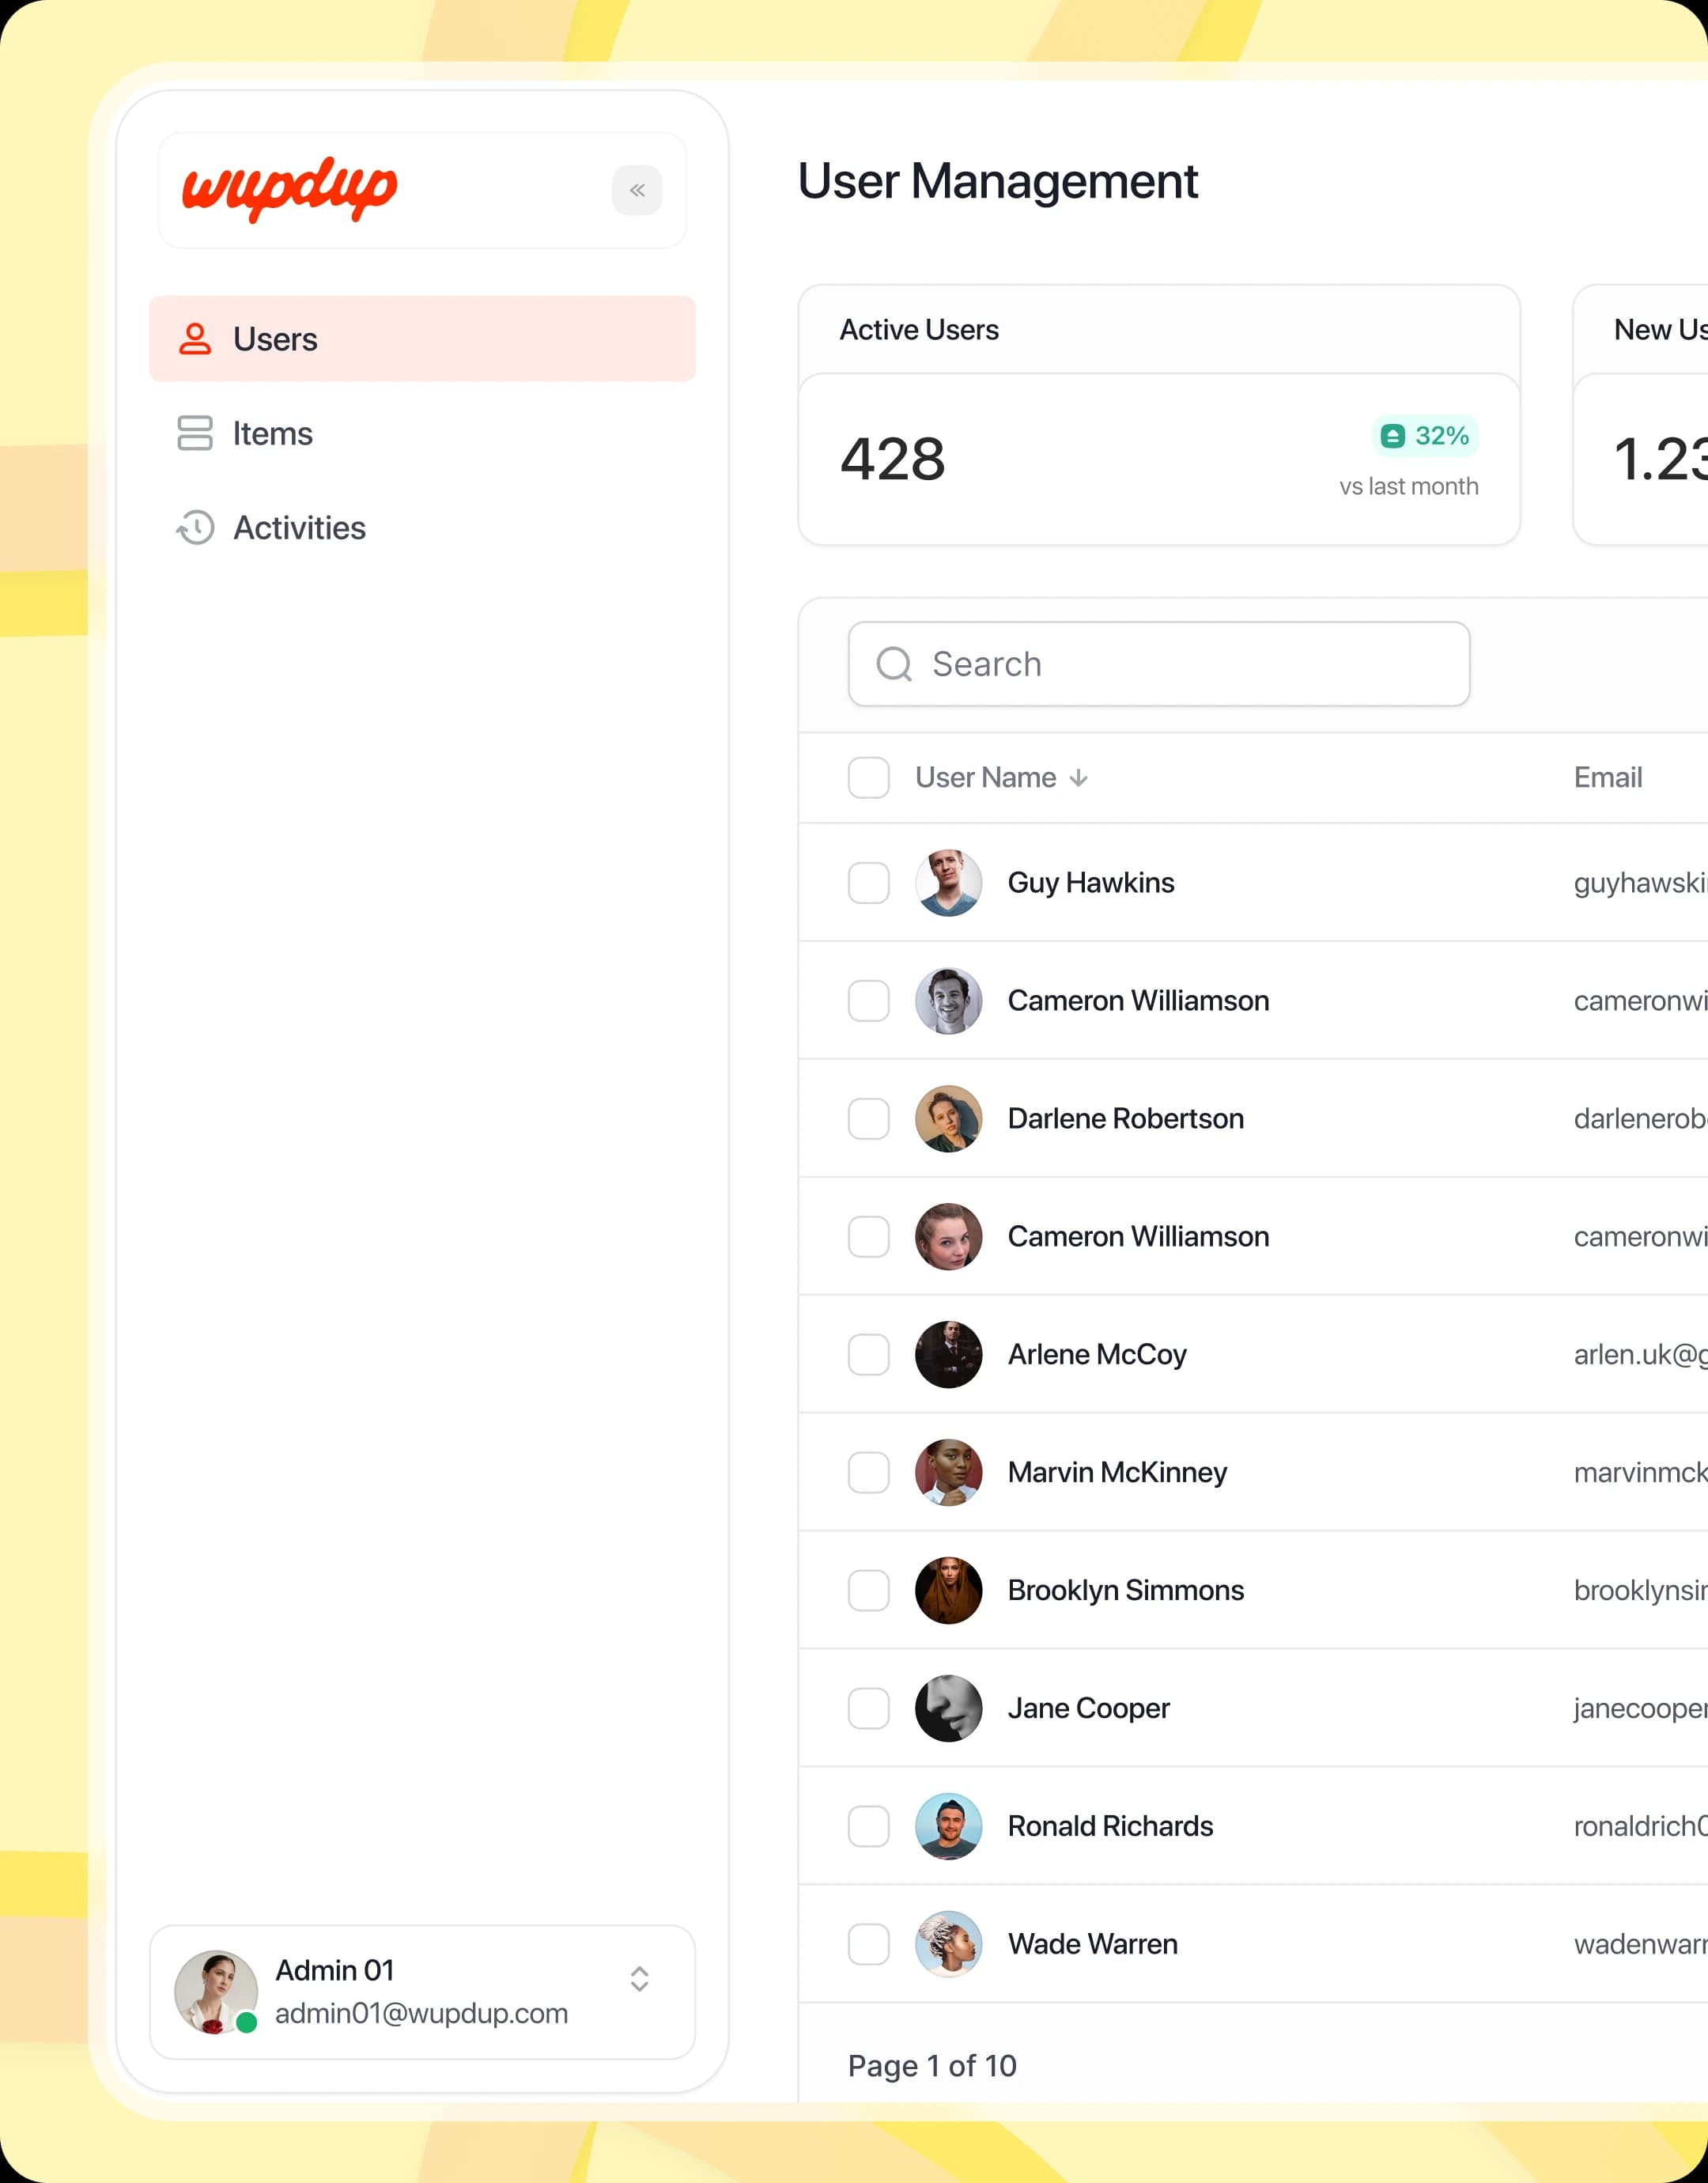Viewport: 1708px width, 2183px height.
Task: Click the Items stack icon in sidebar
Action: (x=195, y=433)
